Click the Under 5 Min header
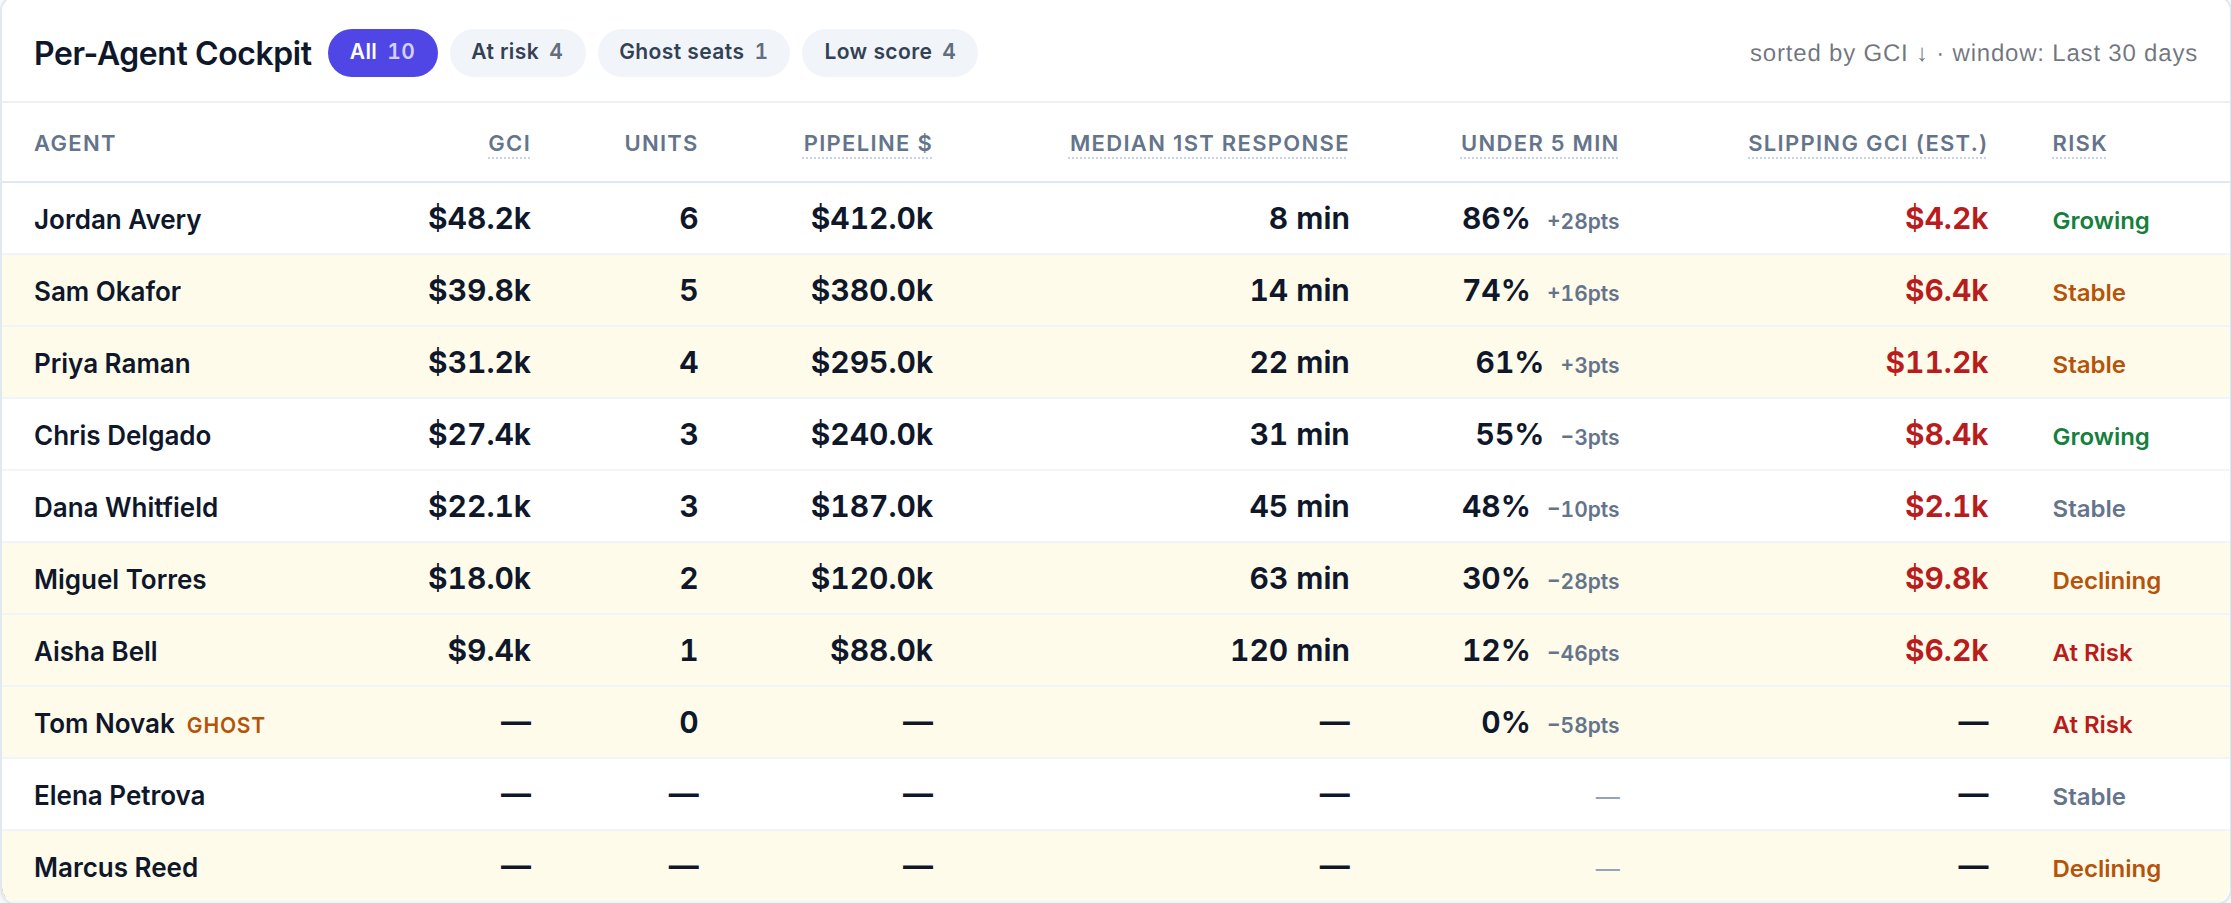Screen dimensions: 2231x903 [1539, 143]
